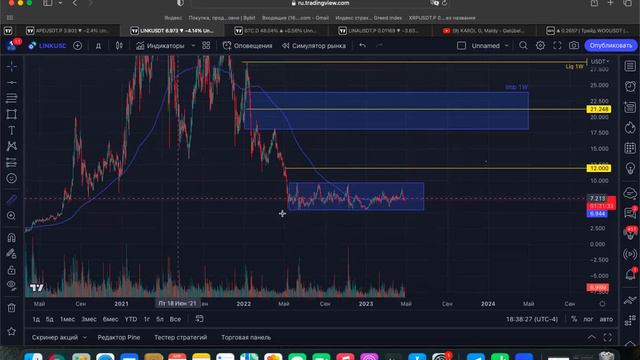This screenshot has height=360, width=640.
Task: Select the 21.248 price level label
Action: [x=598, y=109]
